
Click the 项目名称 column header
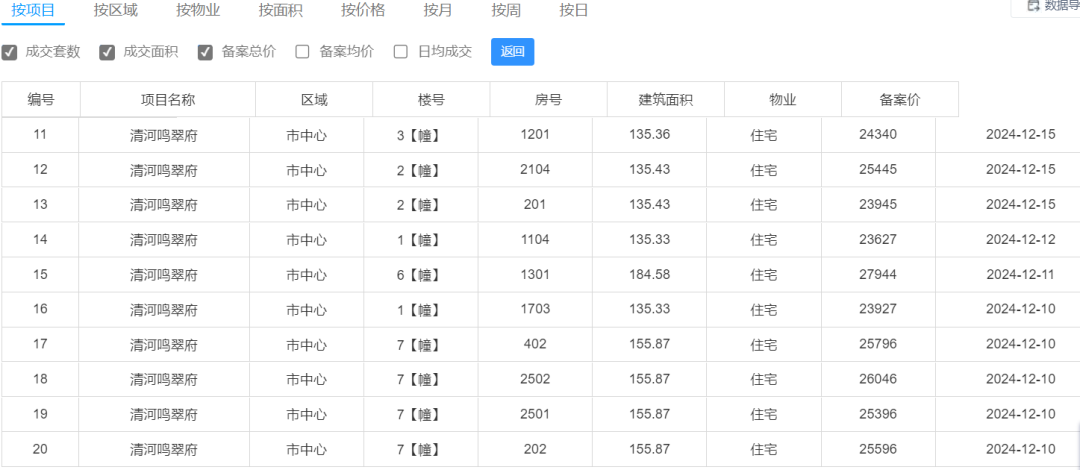click(168, 99)
